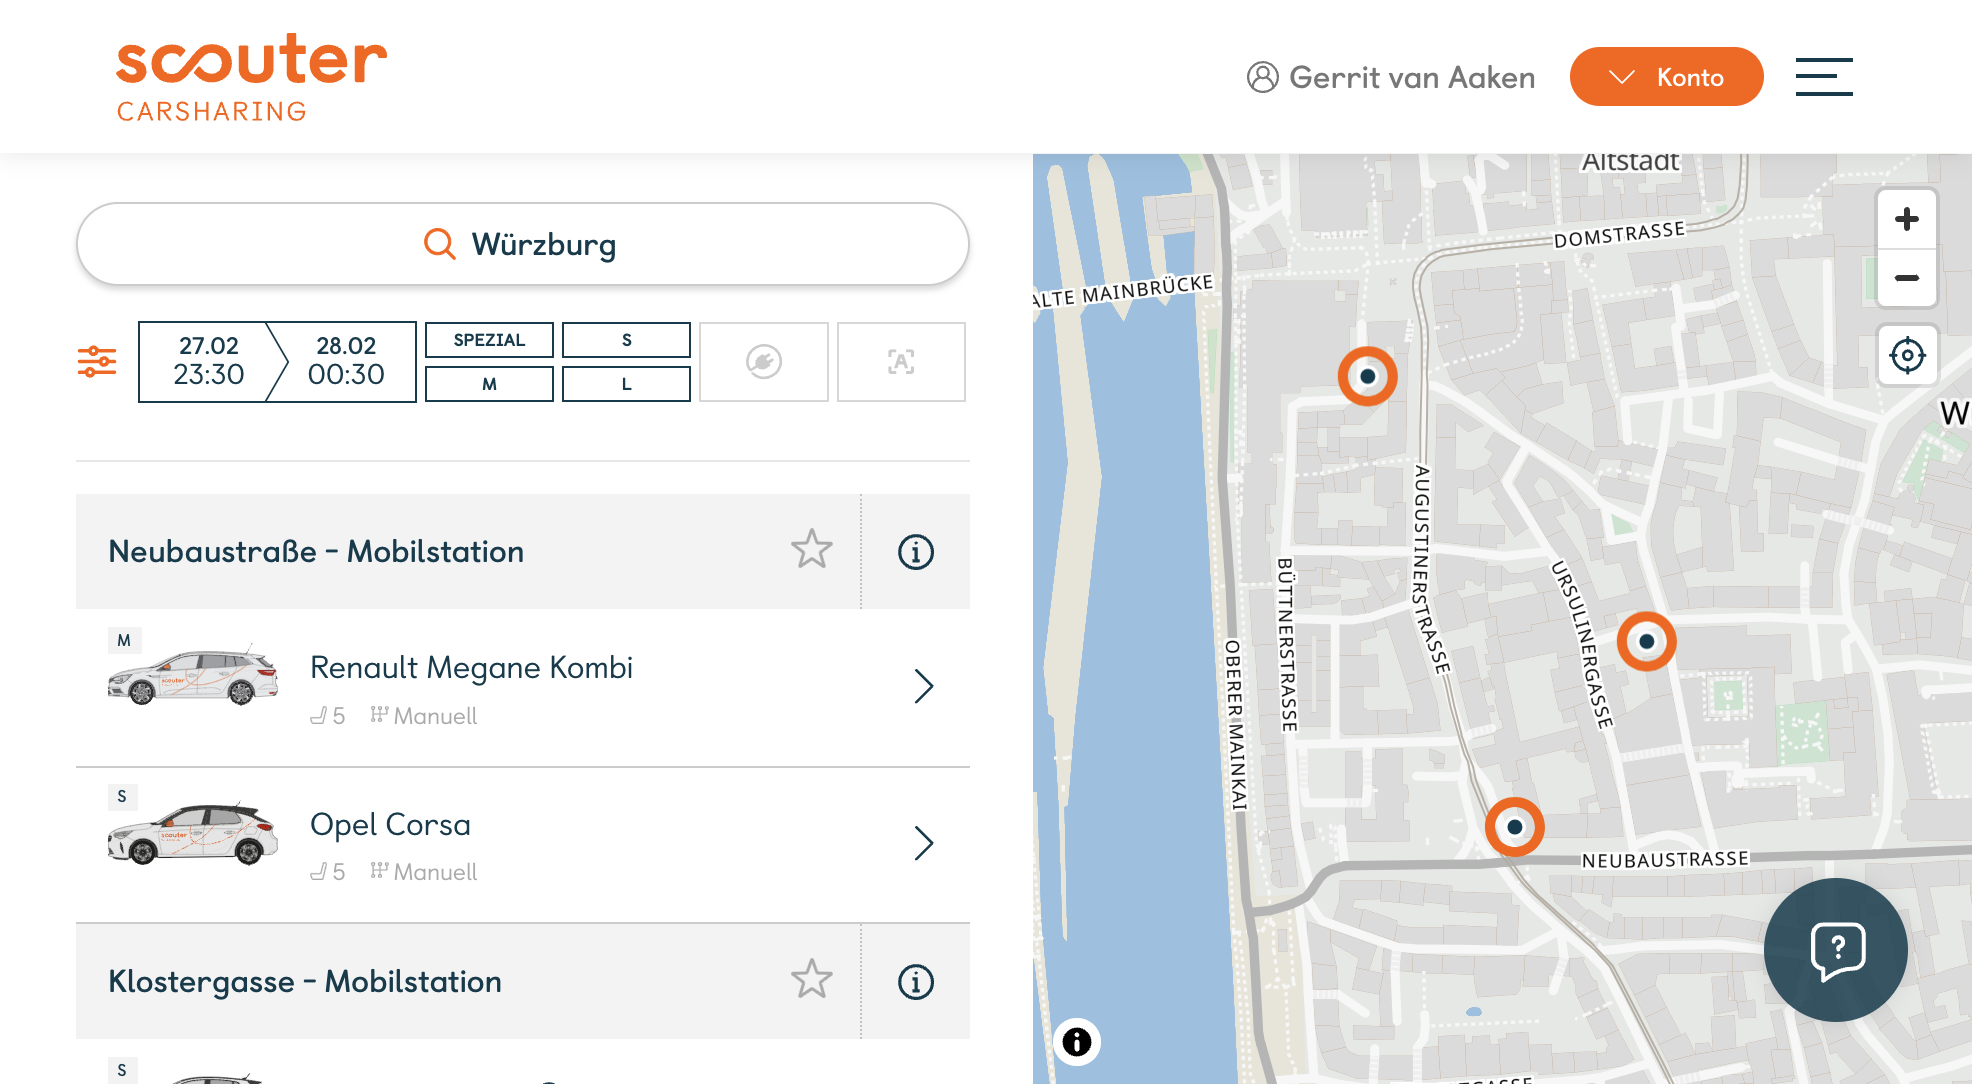Click the Gerrit van Aaken profile link

click(1391, 77)
